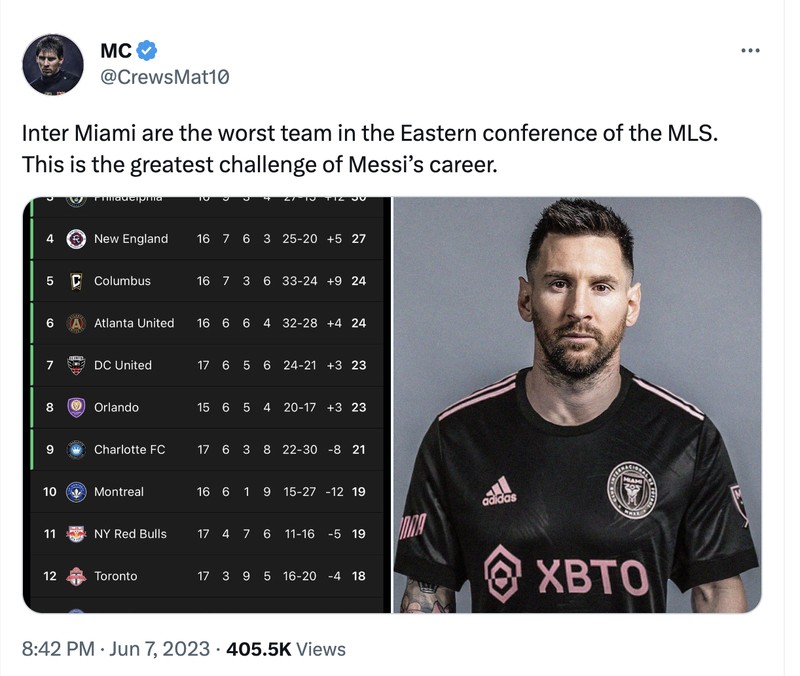Click the NY Red Bulls logo
The width and height of the screenshot is (800, 676).
click(74, 533)
